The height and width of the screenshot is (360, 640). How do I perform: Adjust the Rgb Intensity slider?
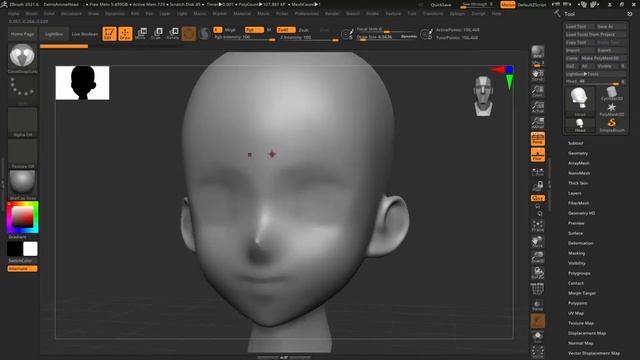tap(245, 38)
